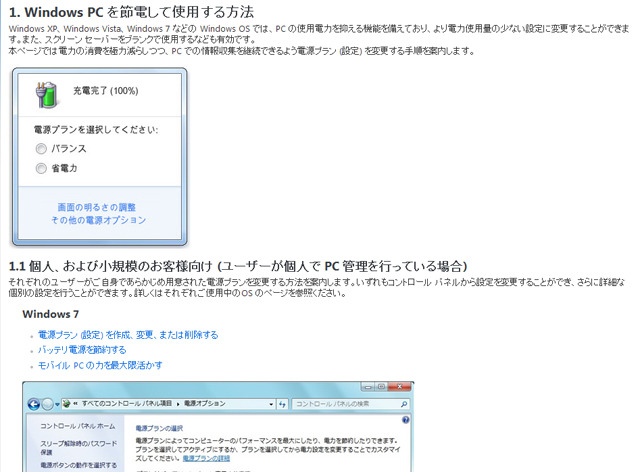Viewport: 640px width, 472px height.
Task: Click the power options icon in address bar
Action: [x=67, y=404]
